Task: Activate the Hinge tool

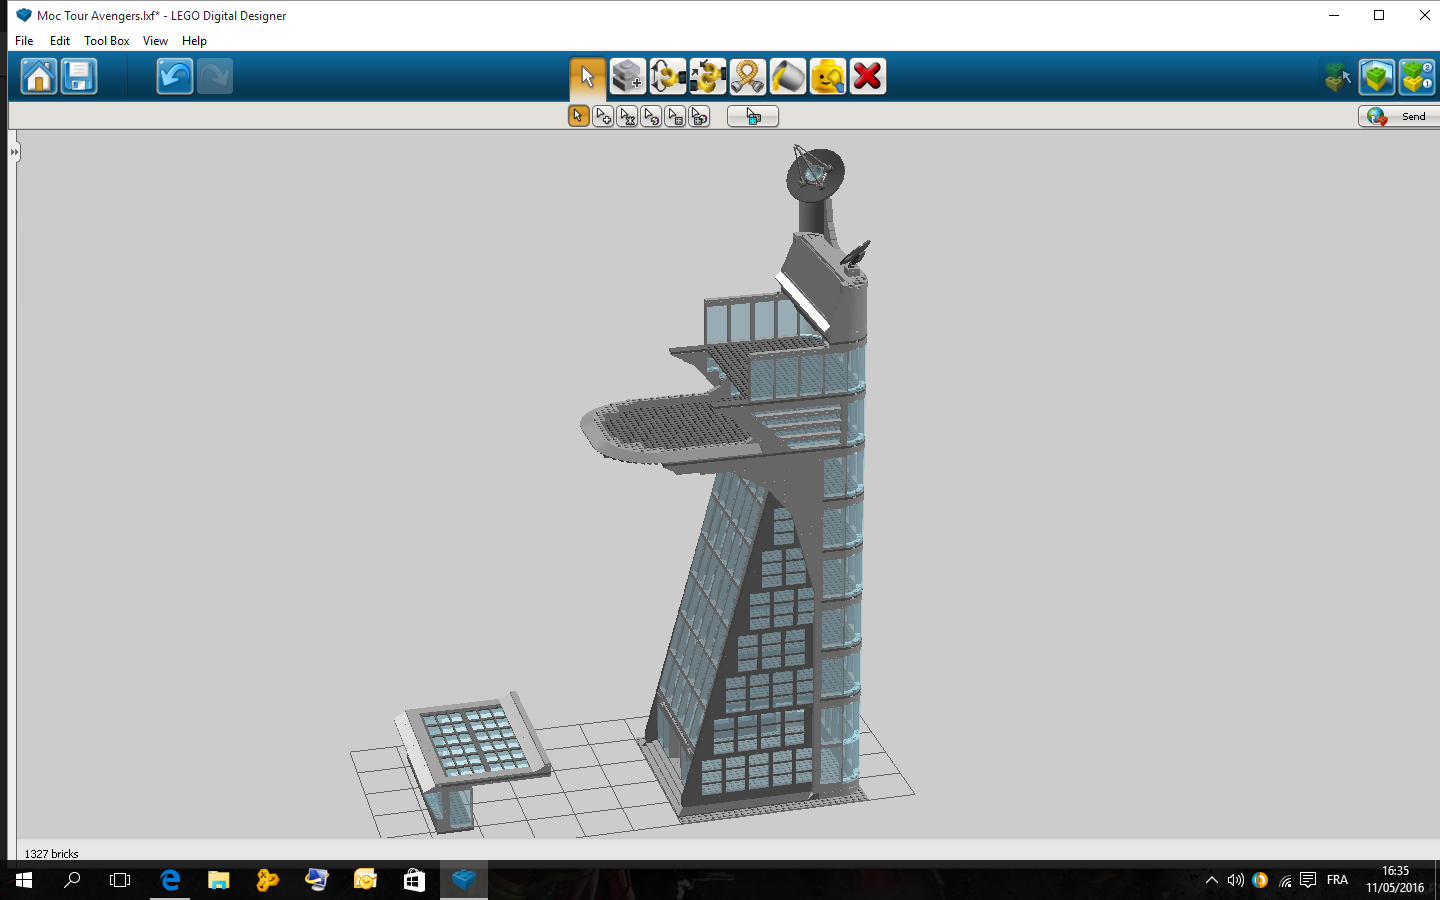Action: tap(667, 76)
